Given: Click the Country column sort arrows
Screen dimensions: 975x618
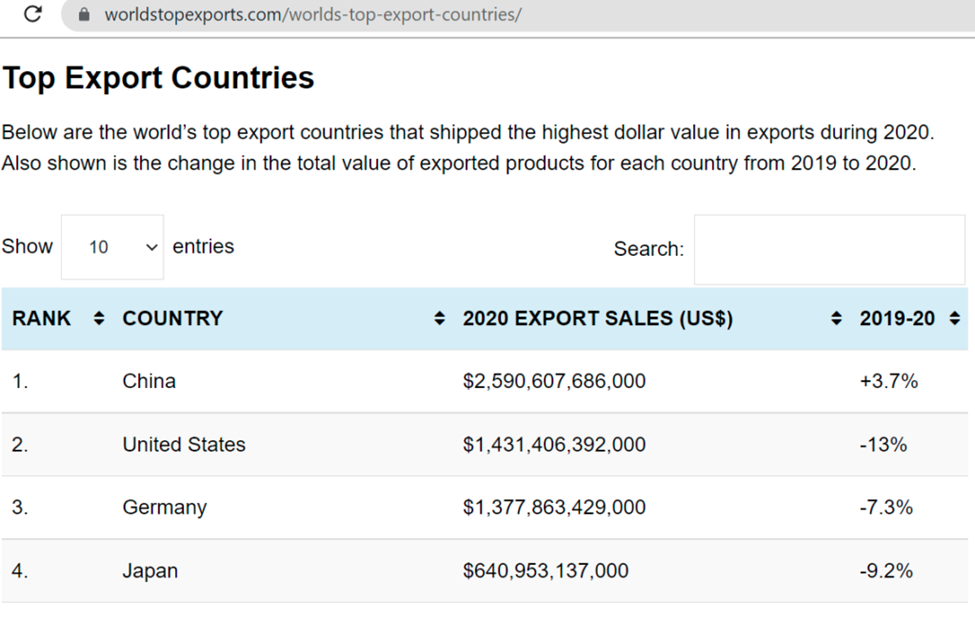Looking at the screenshot, I should [x=439, y=319].
